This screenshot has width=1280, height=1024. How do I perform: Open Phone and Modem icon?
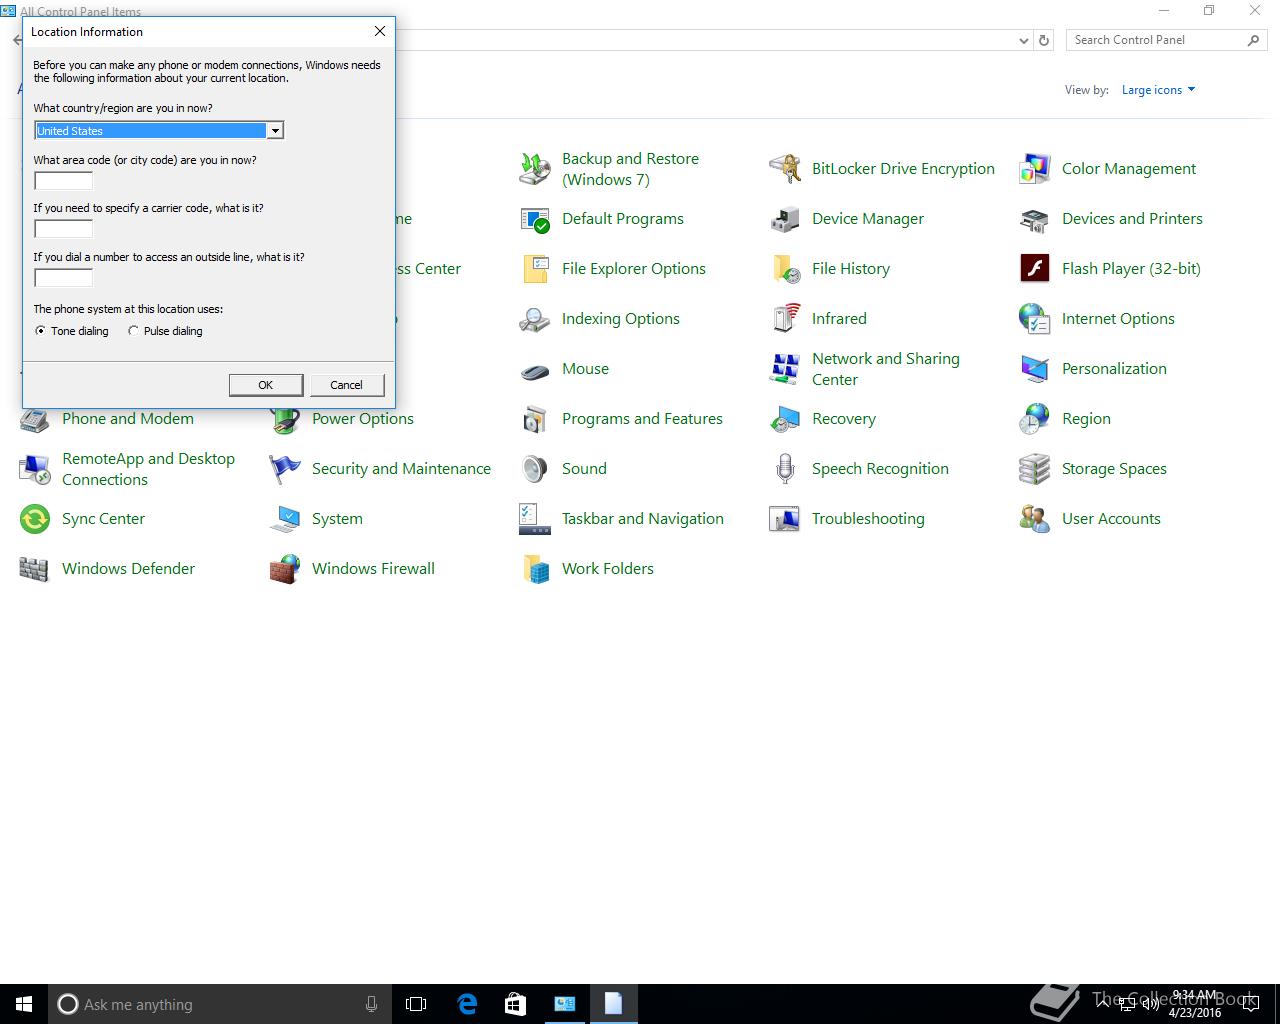pyautogui.click(x=35, y=421)
